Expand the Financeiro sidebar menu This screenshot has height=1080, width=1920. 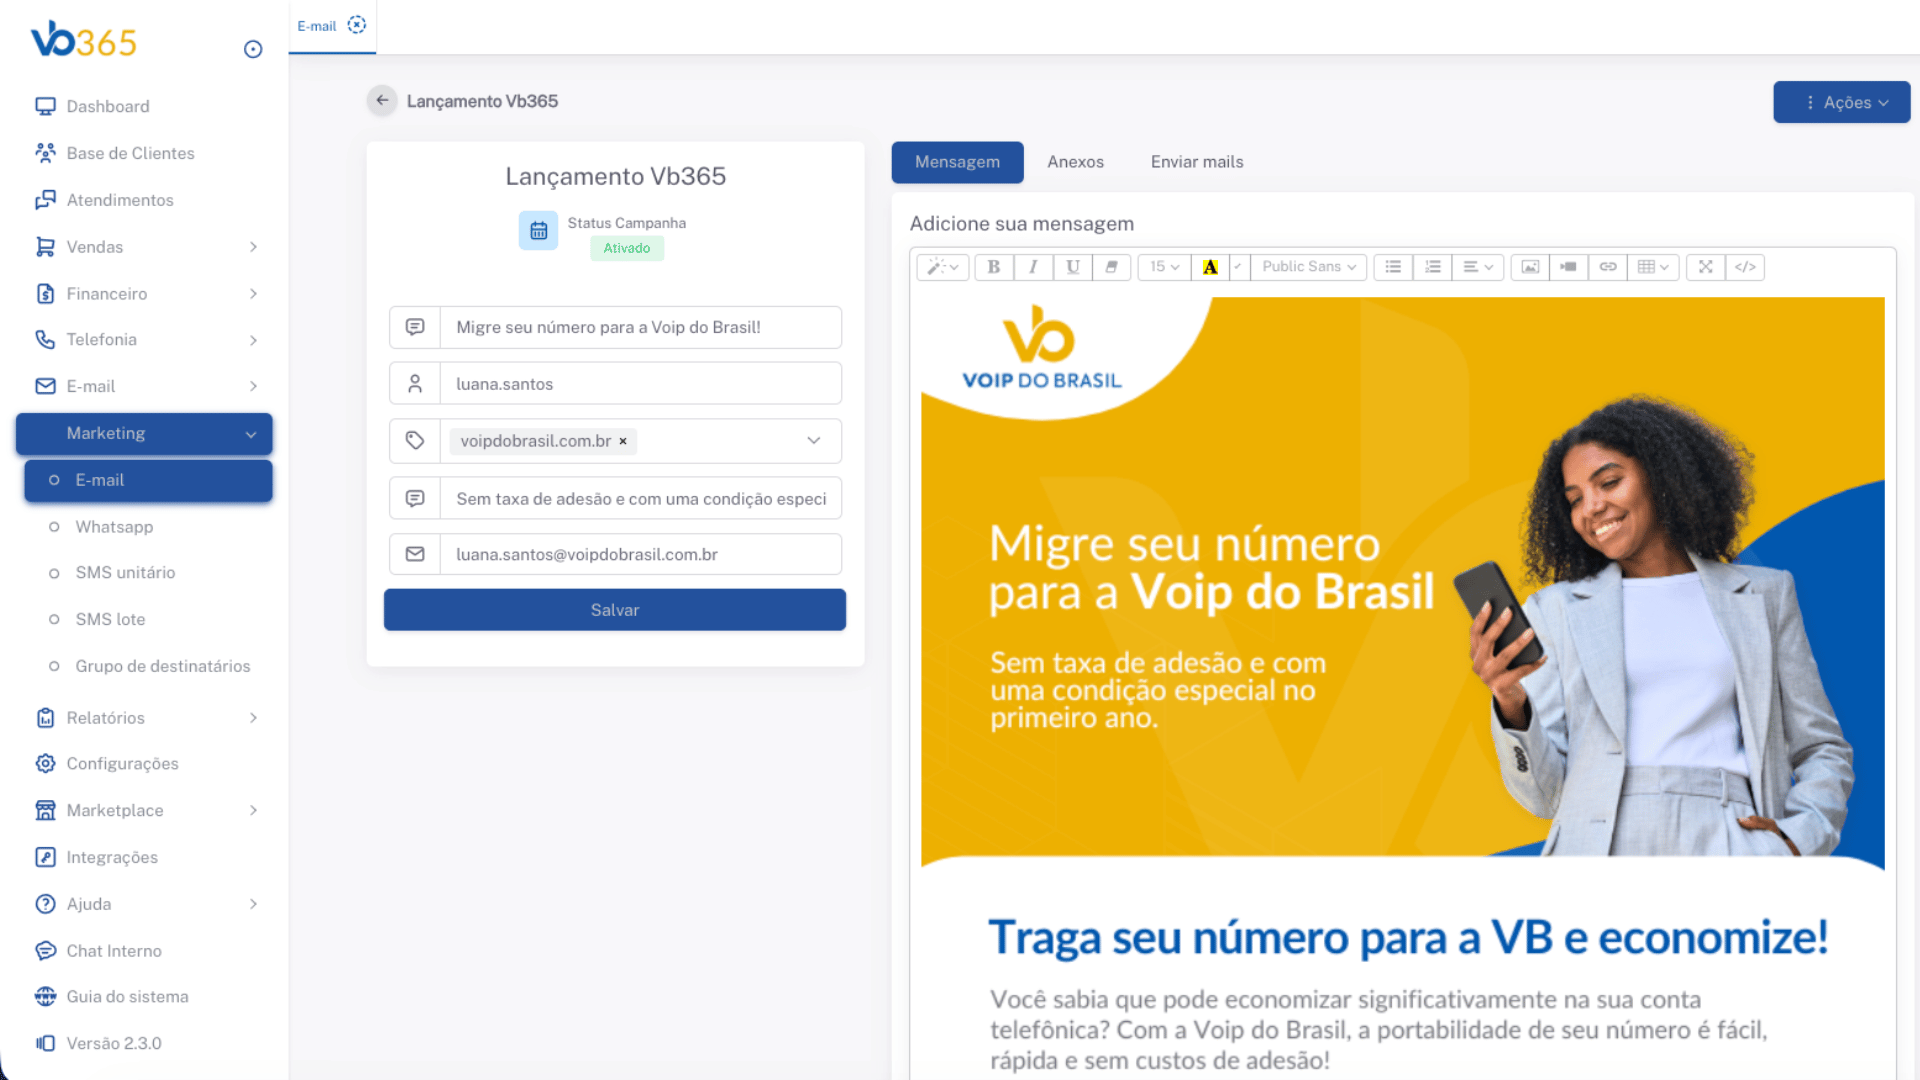click(x=144, y=294)
